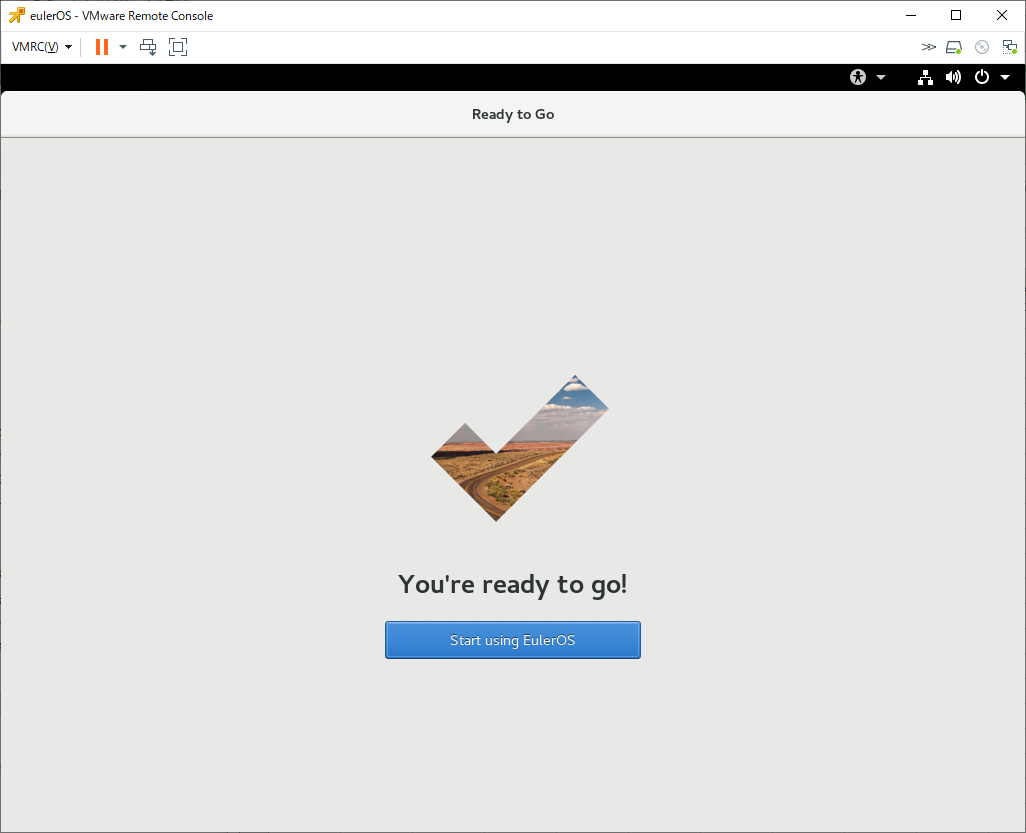
Task: Expand the dropdown arrow beside accessibility icon
Action: pyautogui.click(x=881, y=77)
